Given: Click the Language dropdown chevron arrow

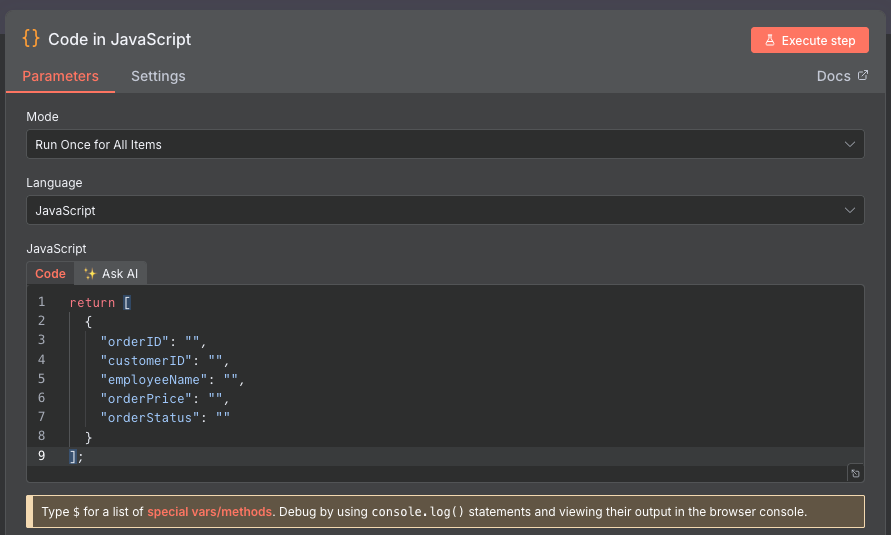Looking at the screenshot, I should click(850, 210).
